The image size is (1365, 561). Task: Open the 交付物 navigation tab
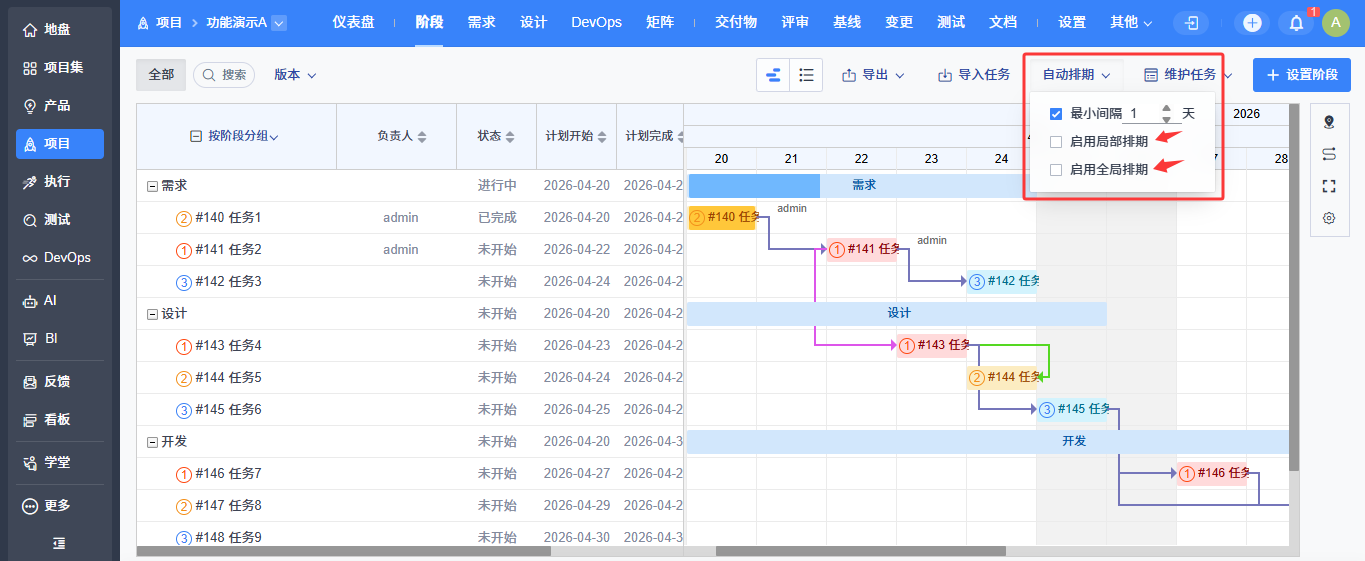pyautogui.click(x=736, y=22)
